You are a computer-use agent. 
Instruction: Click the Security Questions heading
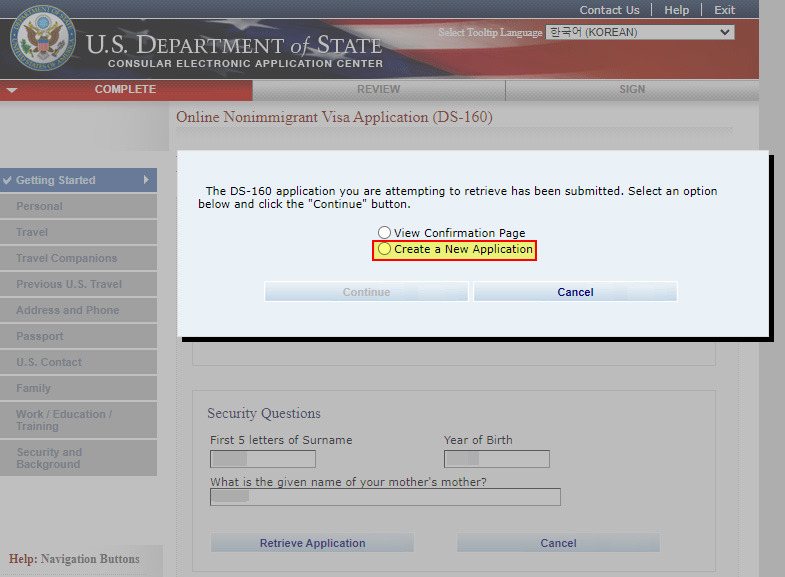click(x=264, y=413)
